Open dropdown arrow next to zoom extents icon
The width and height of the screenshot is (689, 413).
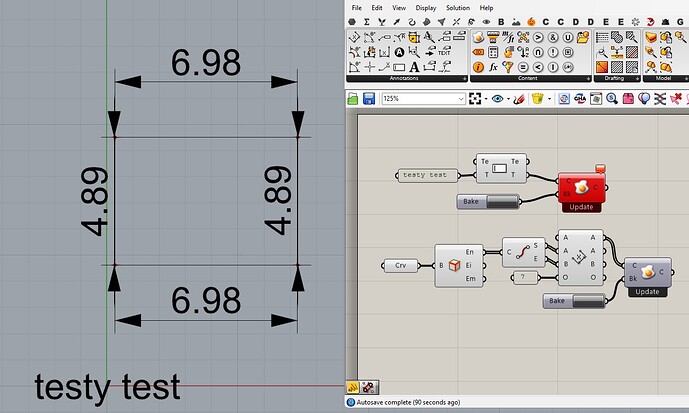tap(485, 99)
